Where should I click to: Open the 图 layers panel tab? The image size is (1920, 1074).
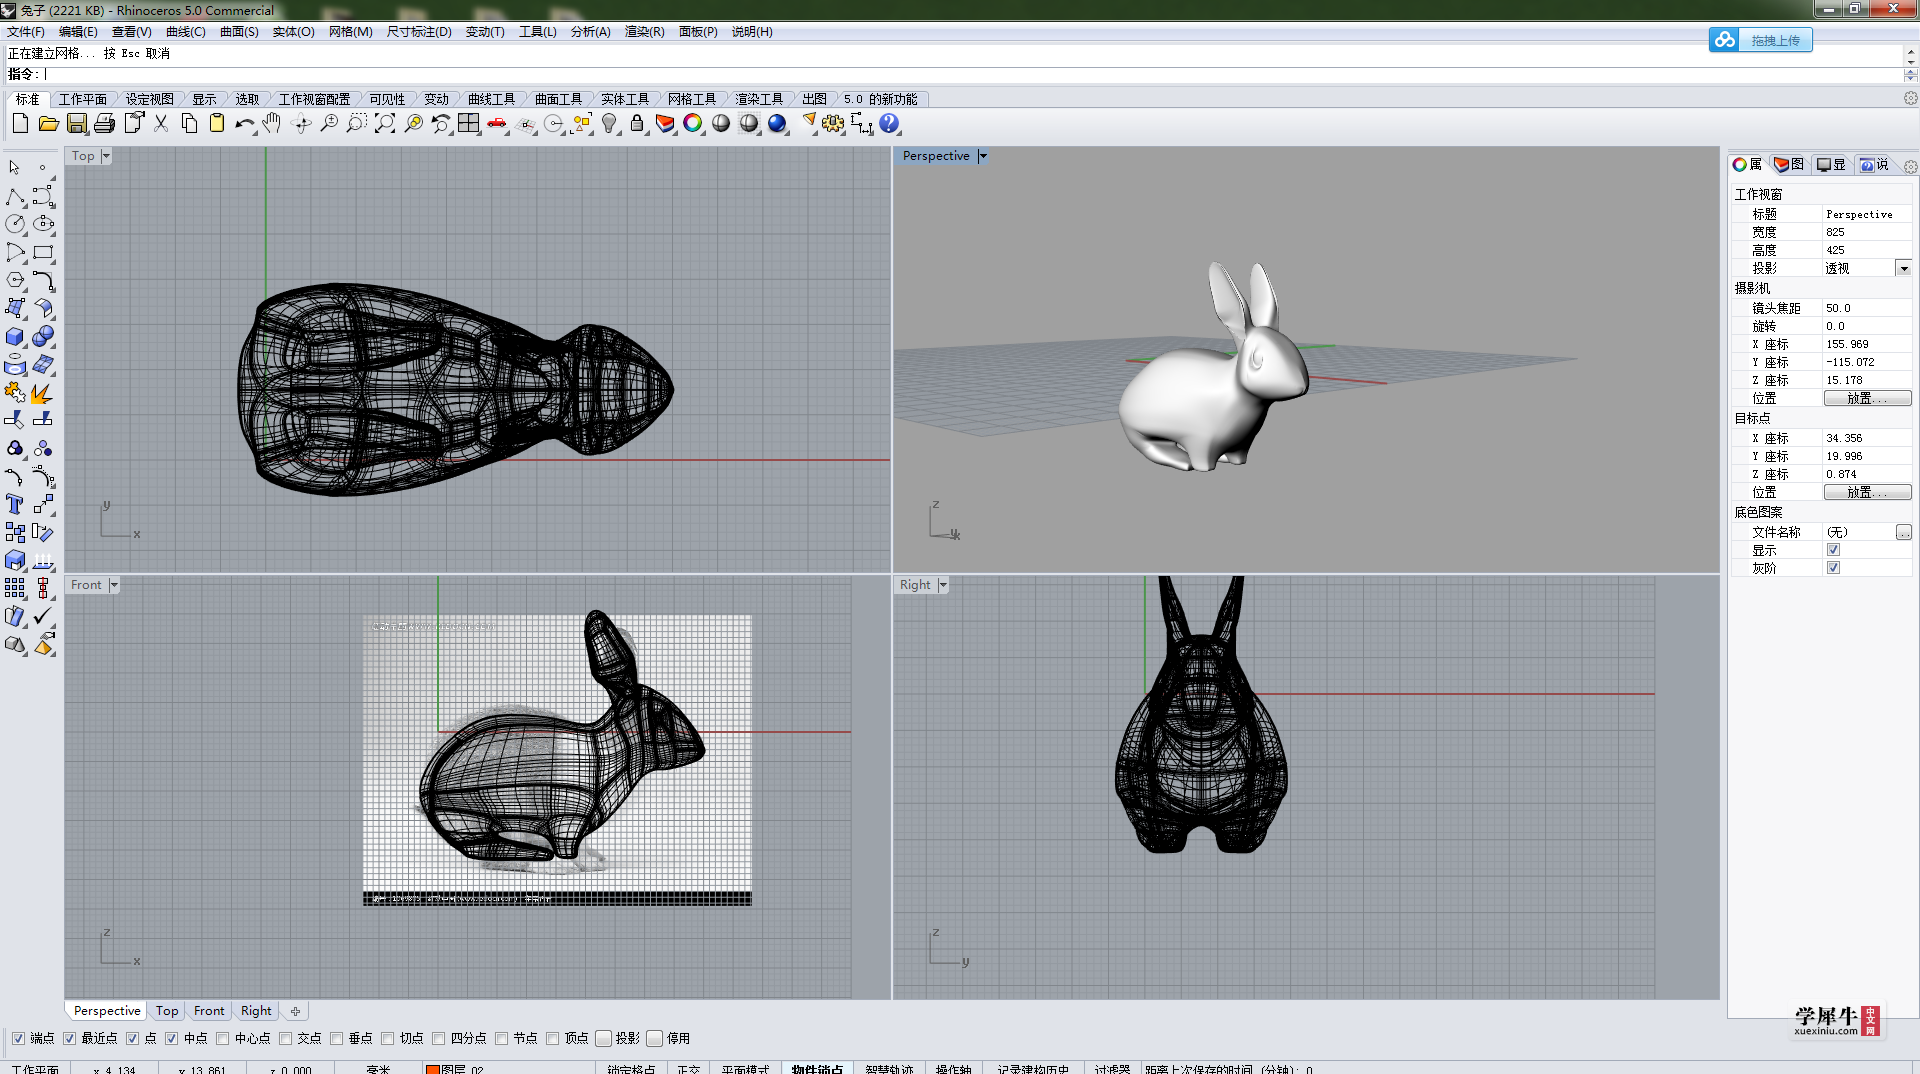tap(1788, 165)
